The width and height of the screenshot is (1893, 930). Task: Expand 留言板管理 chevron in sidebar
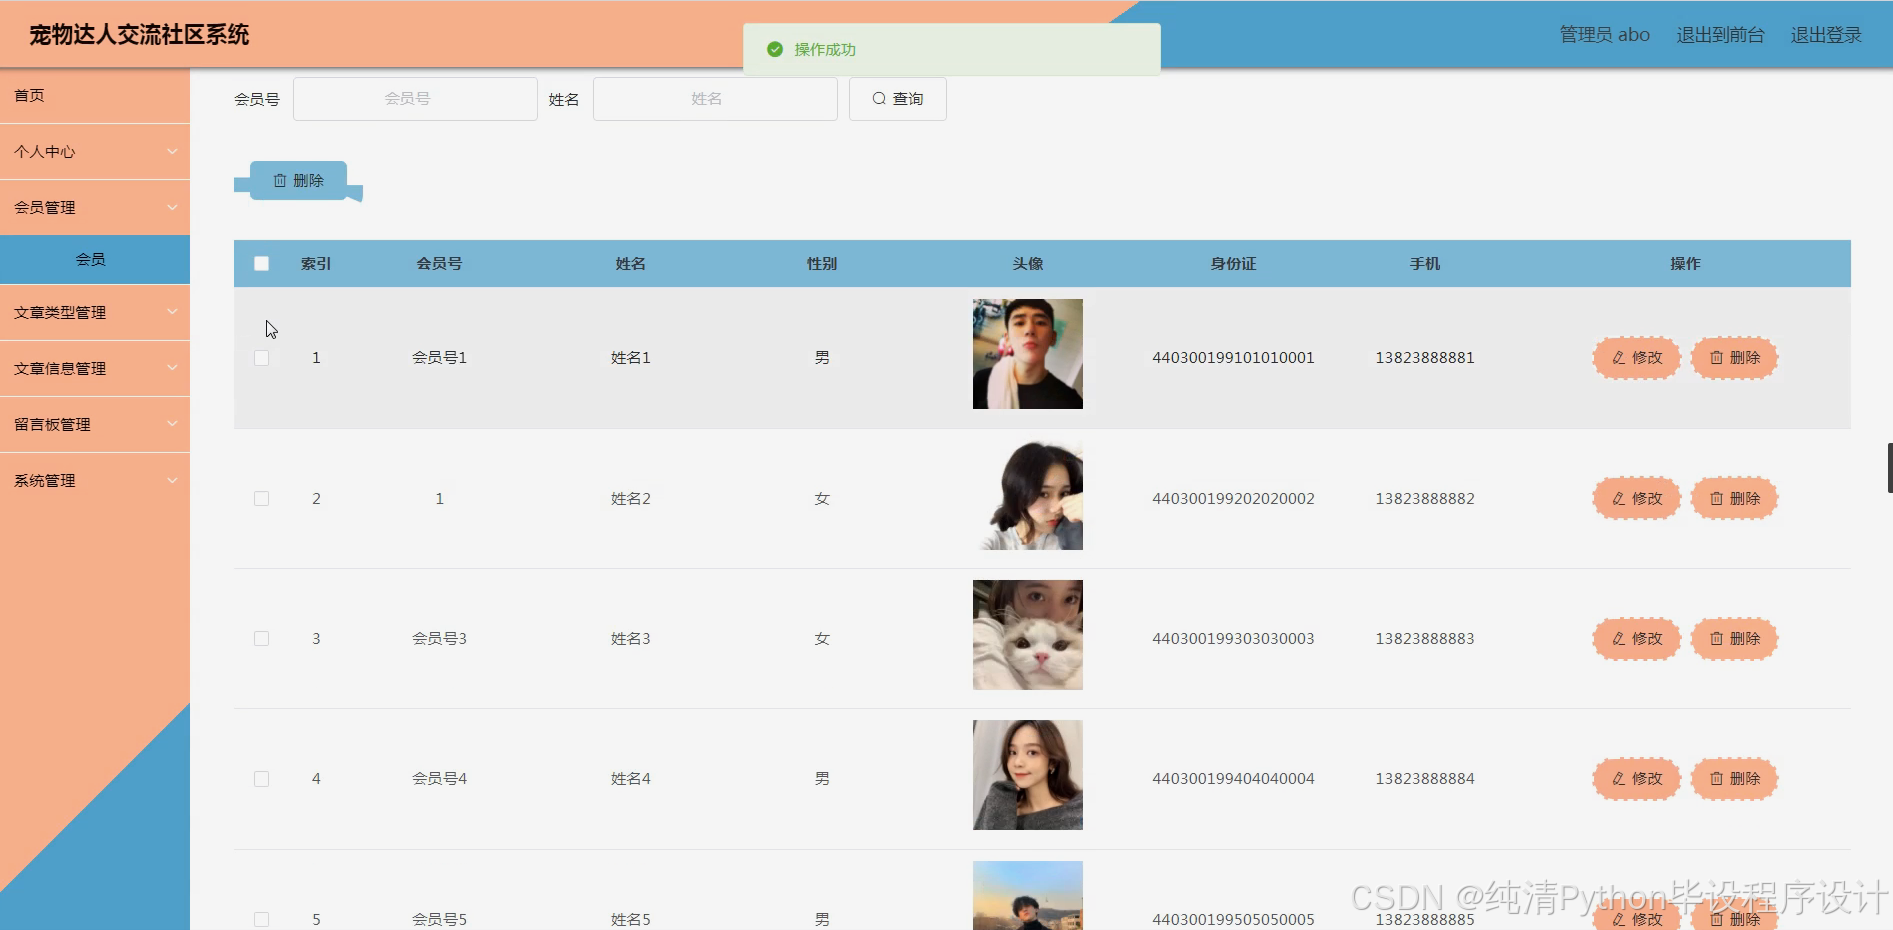click(172, 425)
